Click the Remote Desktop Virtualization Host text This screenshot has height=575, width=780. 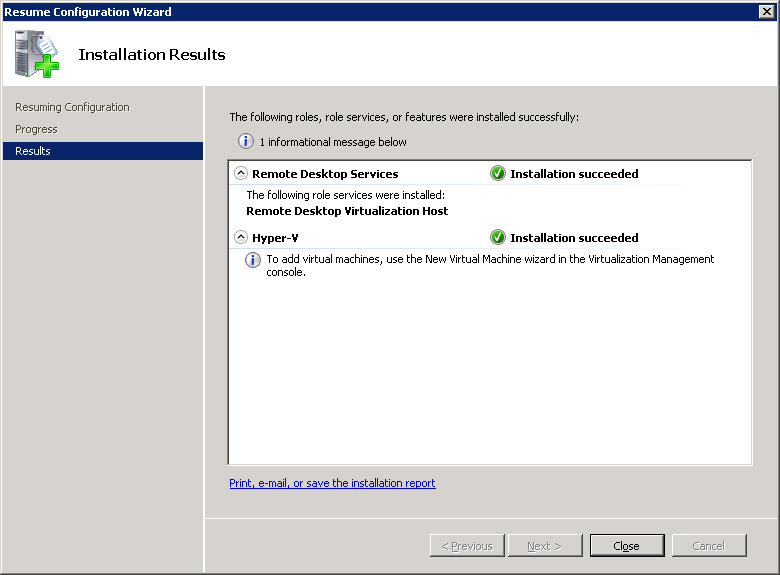pos(347,211)
